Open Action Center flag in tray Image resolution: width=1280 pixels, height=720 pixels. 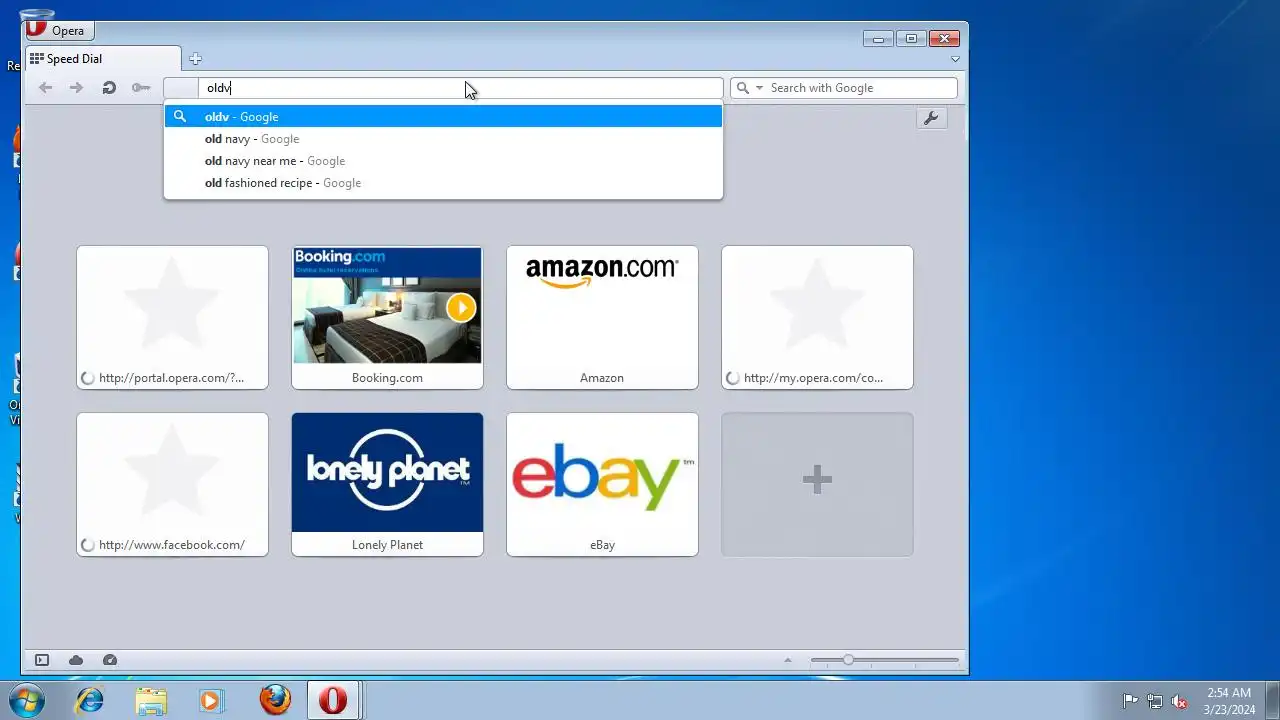pos(1130,701)
